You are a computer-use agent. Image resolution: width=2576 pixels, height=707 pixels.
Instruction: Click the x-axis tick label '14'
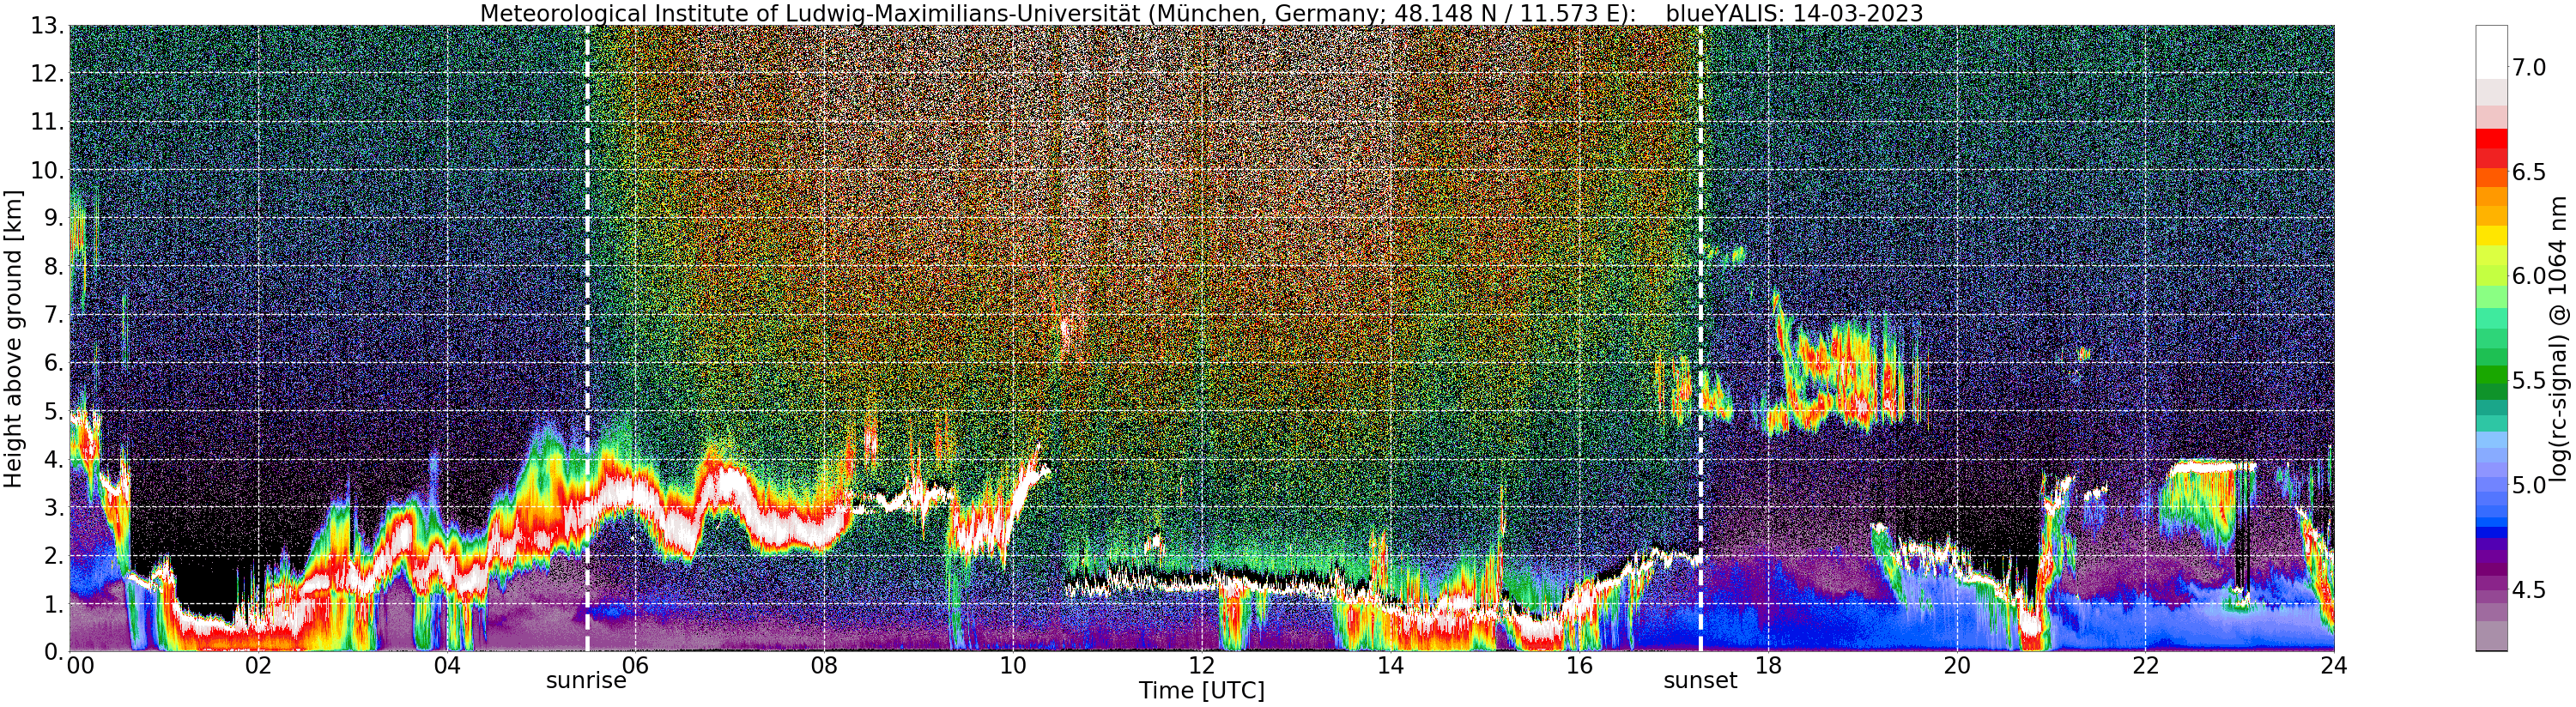tap(1390, 667)
